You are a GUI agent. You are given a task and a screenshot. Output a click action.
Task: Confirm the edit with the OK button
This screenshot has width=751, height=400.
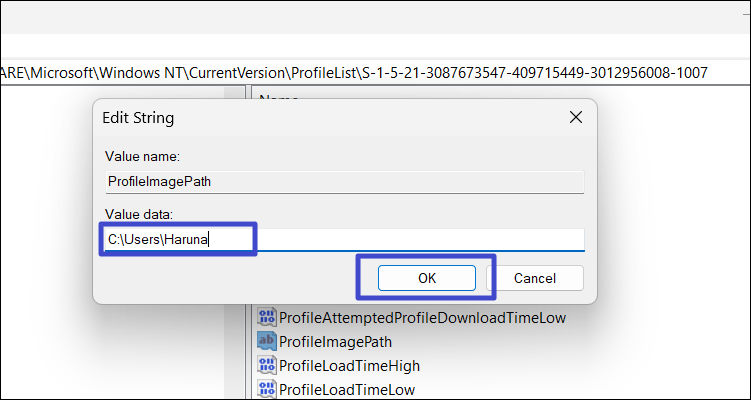click(427, 278)
